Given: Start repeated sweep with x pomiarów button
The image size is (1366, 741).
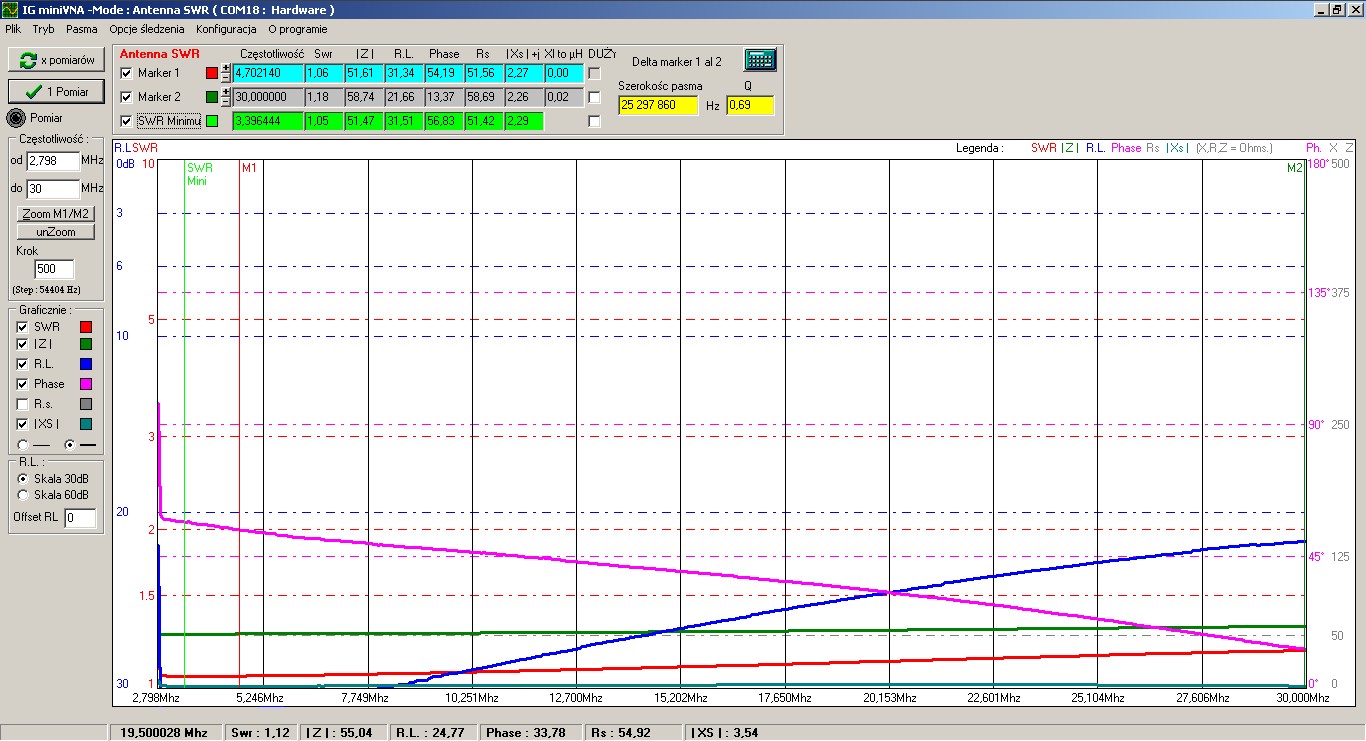Looking at the screenshot, I should tap(56, 60).
